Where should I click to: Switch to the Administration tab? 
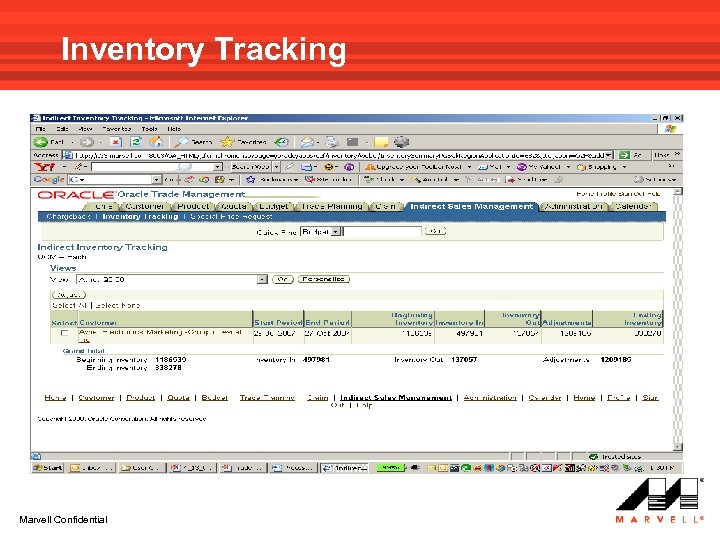tap(573, 207)
